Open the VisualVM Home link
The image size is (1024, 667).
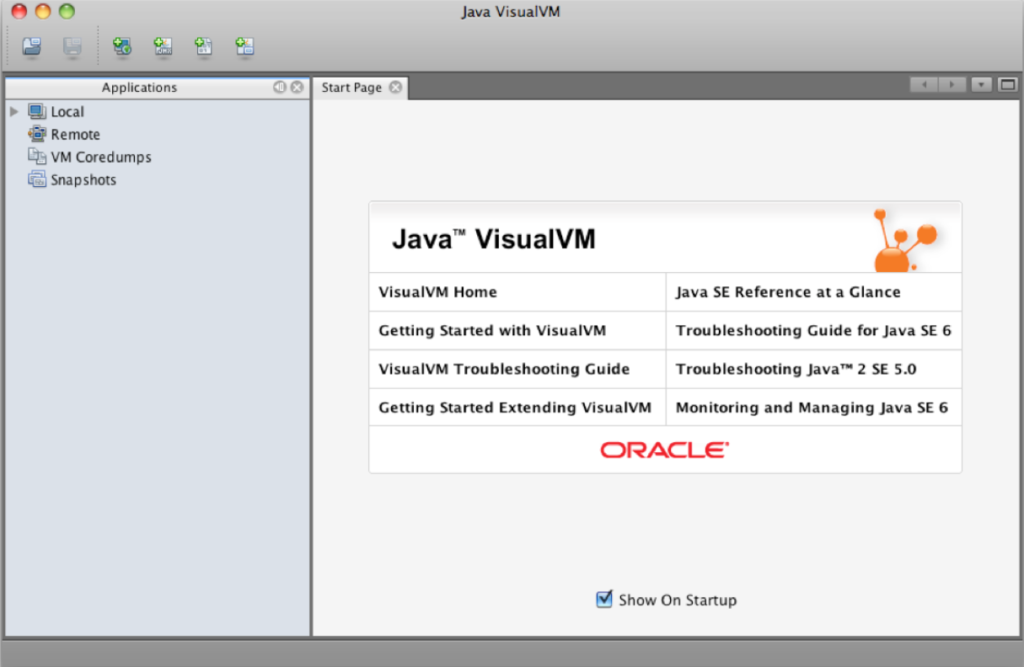click(438, 292)
